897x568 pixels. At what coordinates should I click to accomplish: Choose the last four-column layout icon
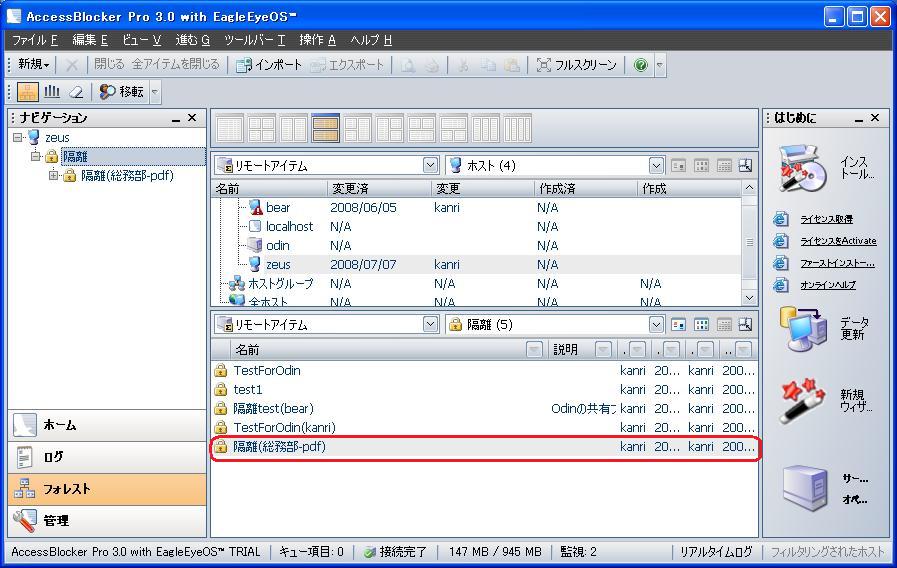[x=518, y=128]
